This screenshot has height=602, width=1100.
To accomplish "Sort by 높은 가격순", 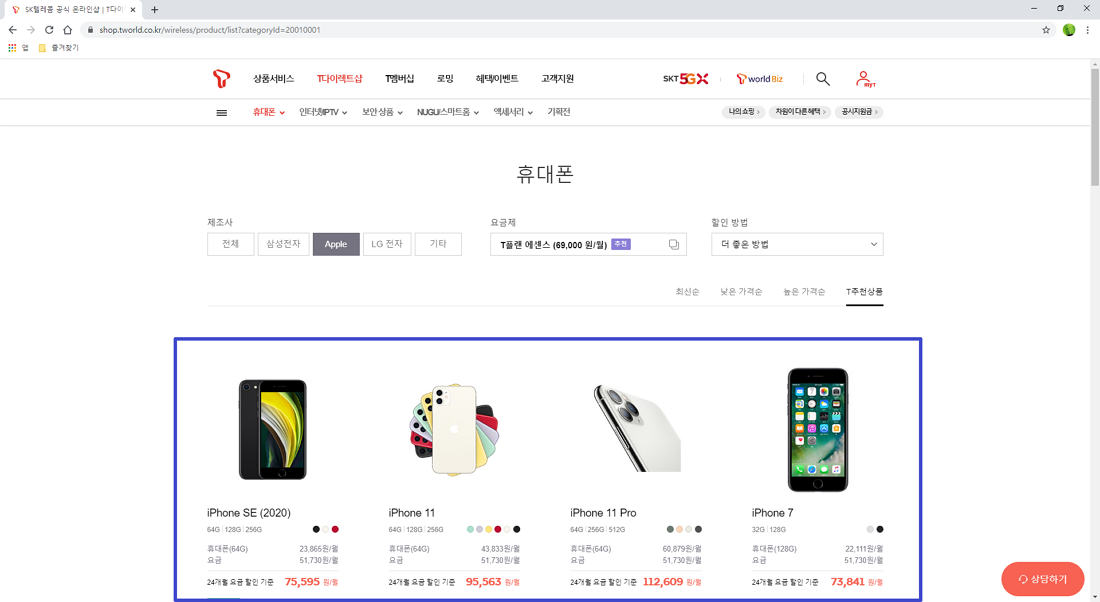I will click(804, 292).
